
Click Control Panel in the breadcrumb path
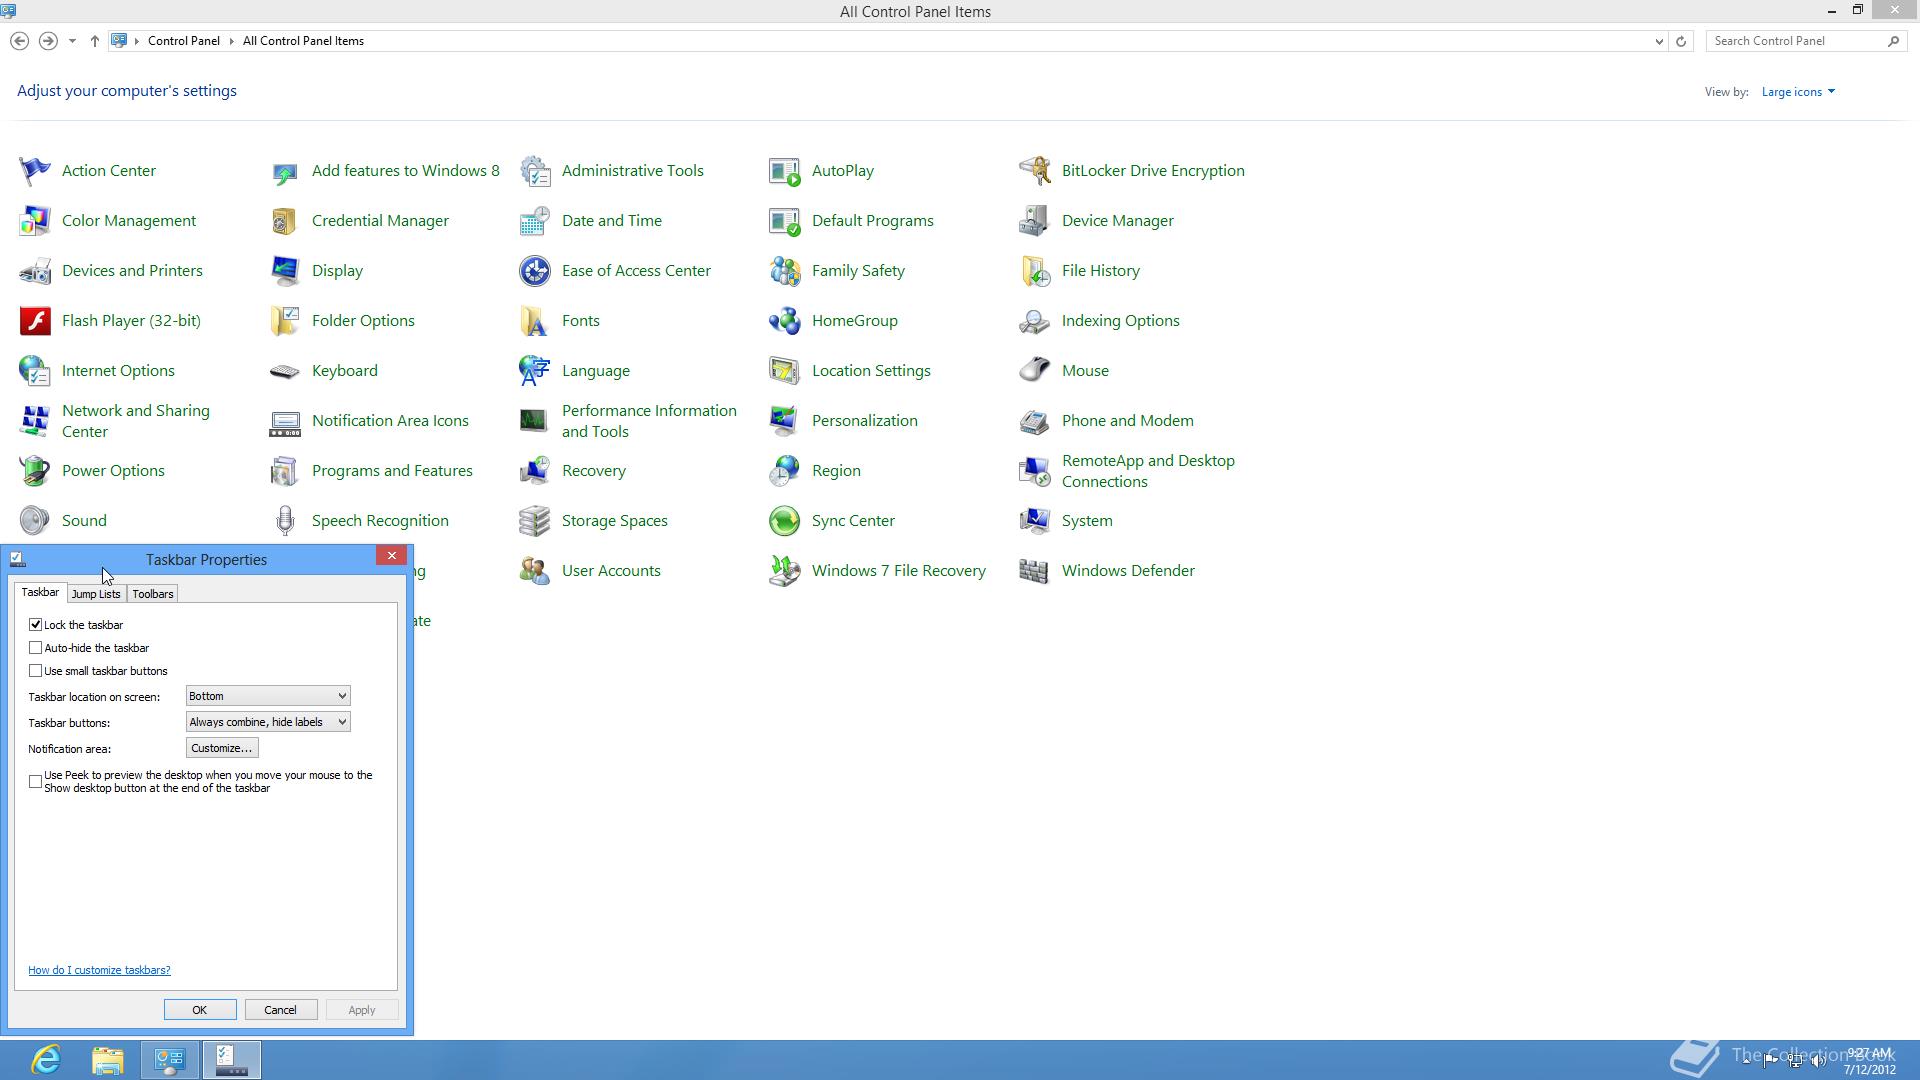pyautogui.click(x=184, y=41)
